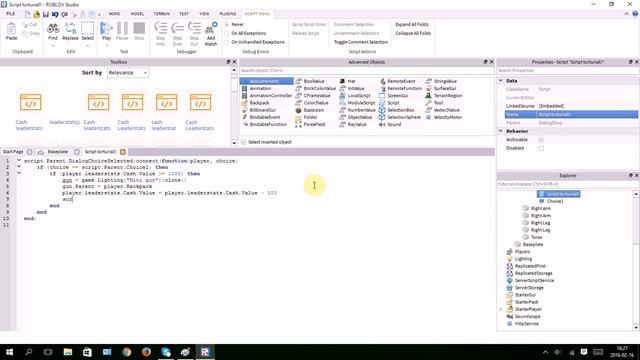Click the Search Properties input field
The height and width of the screenshot is (360, 640).
point(568,71)
